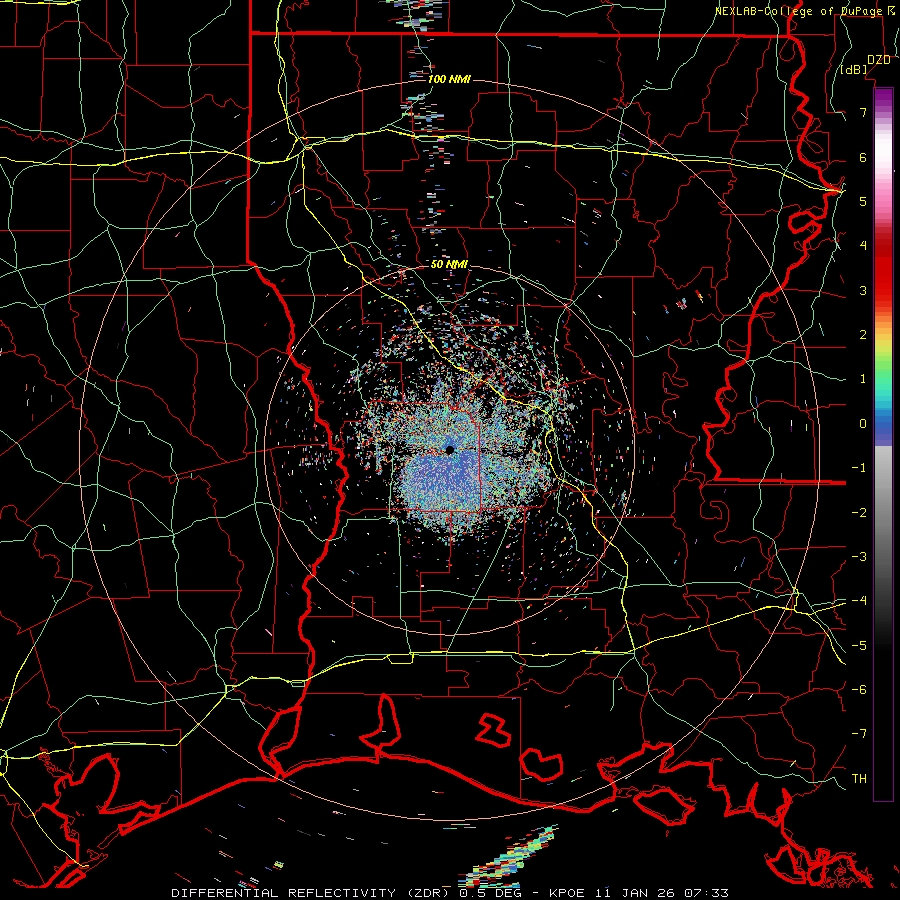Click the "1" value on color scale

click(863, 379)
